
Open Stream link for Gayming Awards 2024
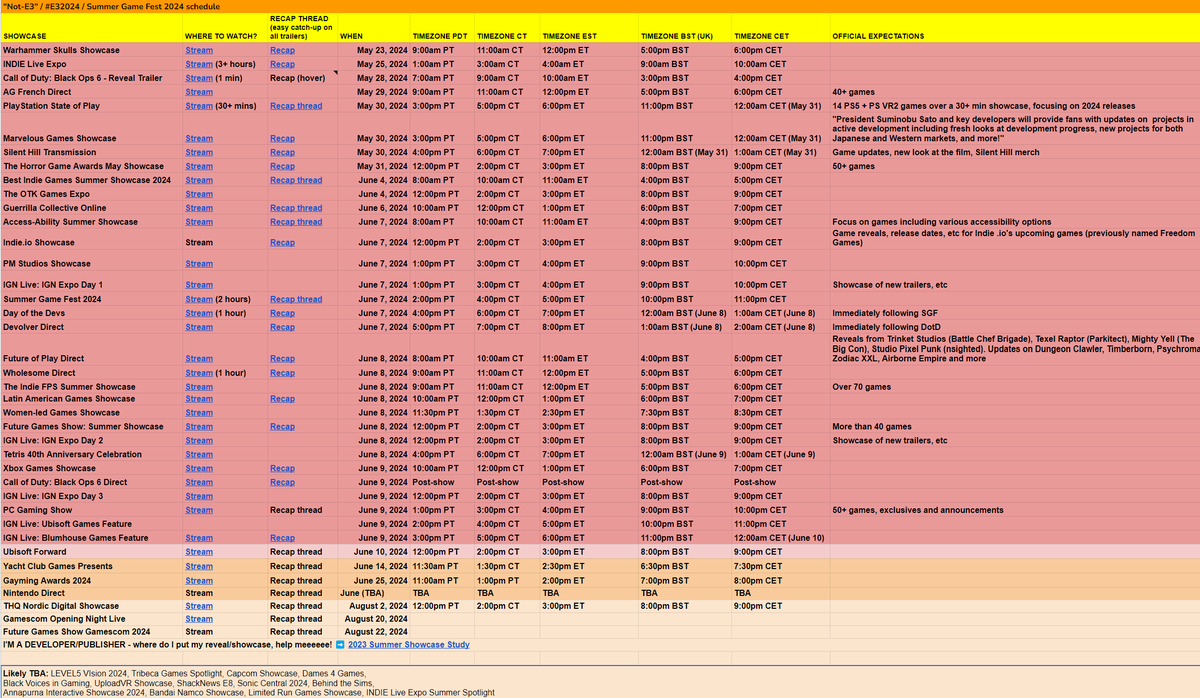(199, 580)
